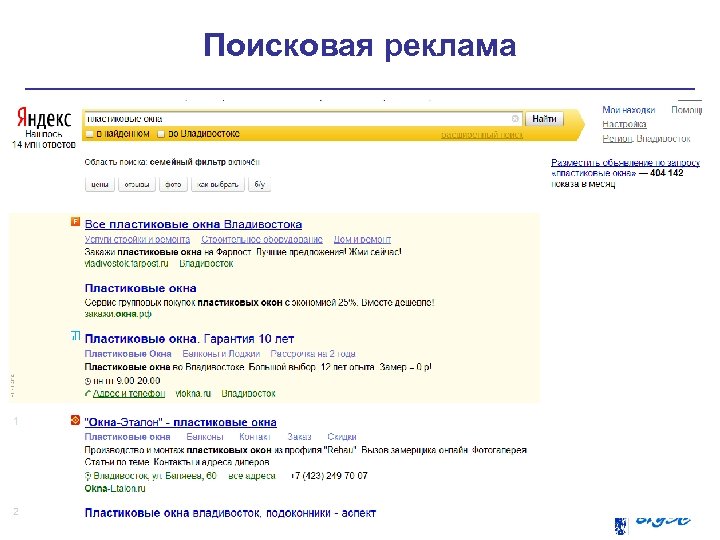
Task: Select the 'фото' suggestion chip
Action: coord(173,185)
